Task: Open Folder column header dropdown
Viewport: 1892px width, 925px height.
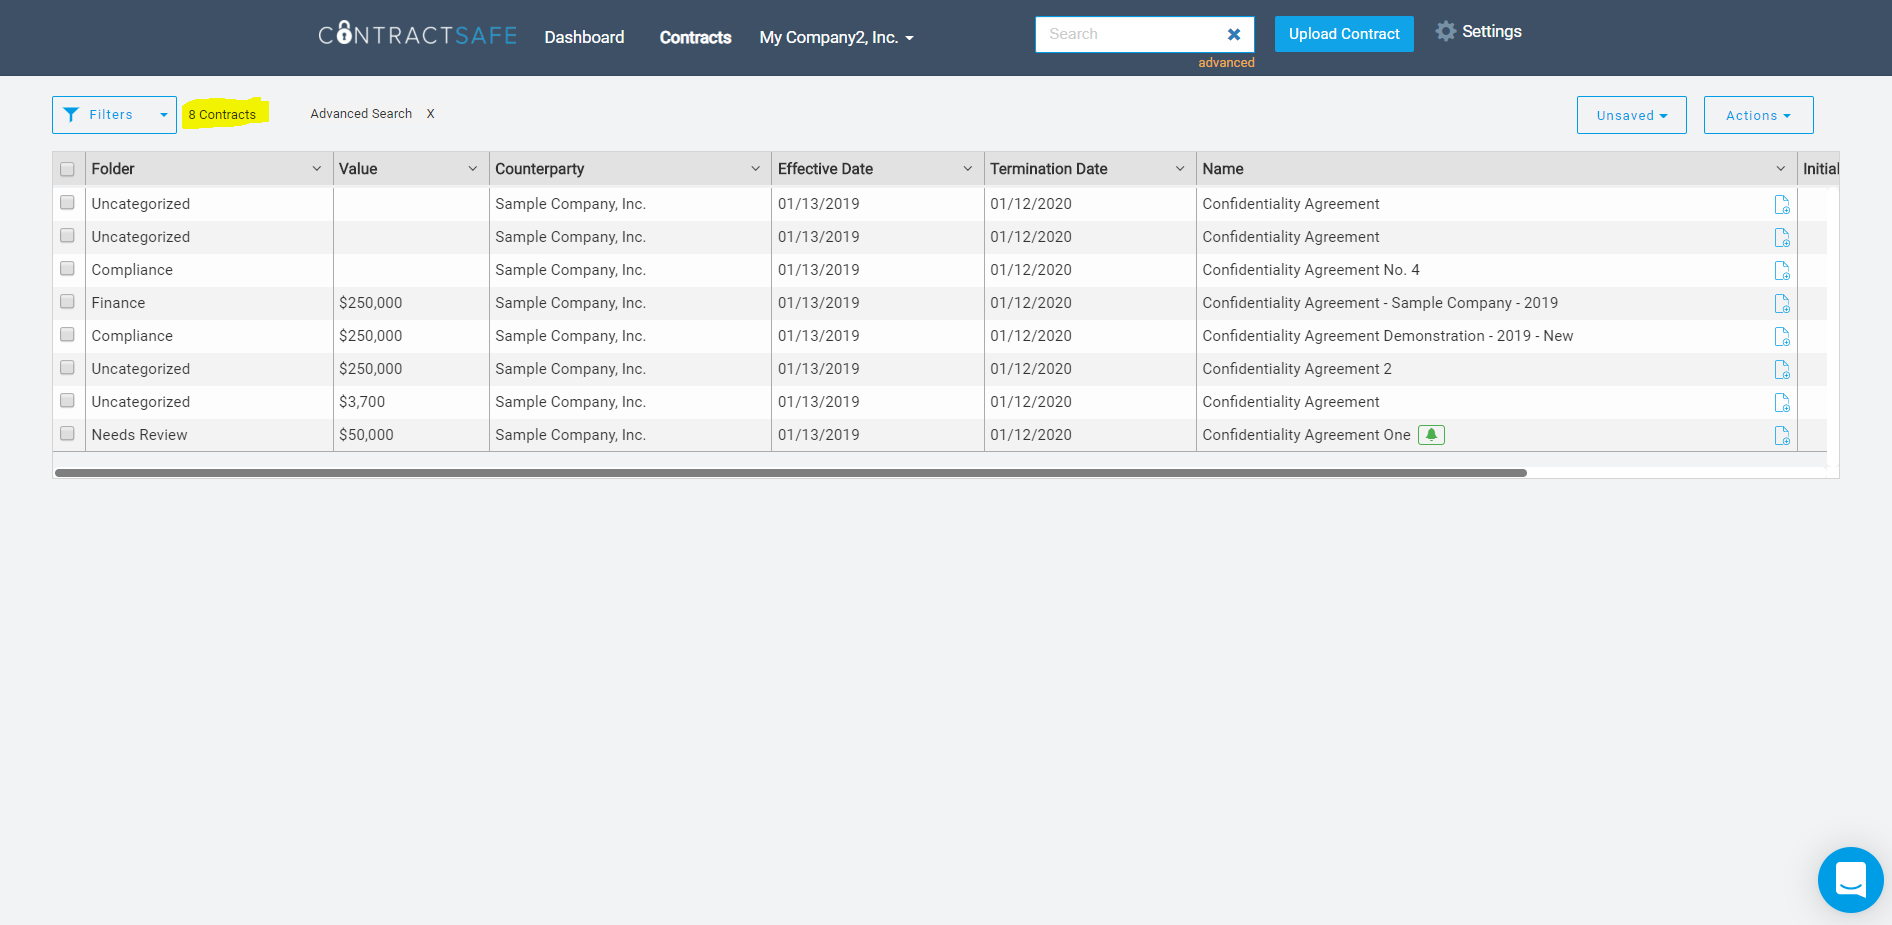Action: point(317,169)
